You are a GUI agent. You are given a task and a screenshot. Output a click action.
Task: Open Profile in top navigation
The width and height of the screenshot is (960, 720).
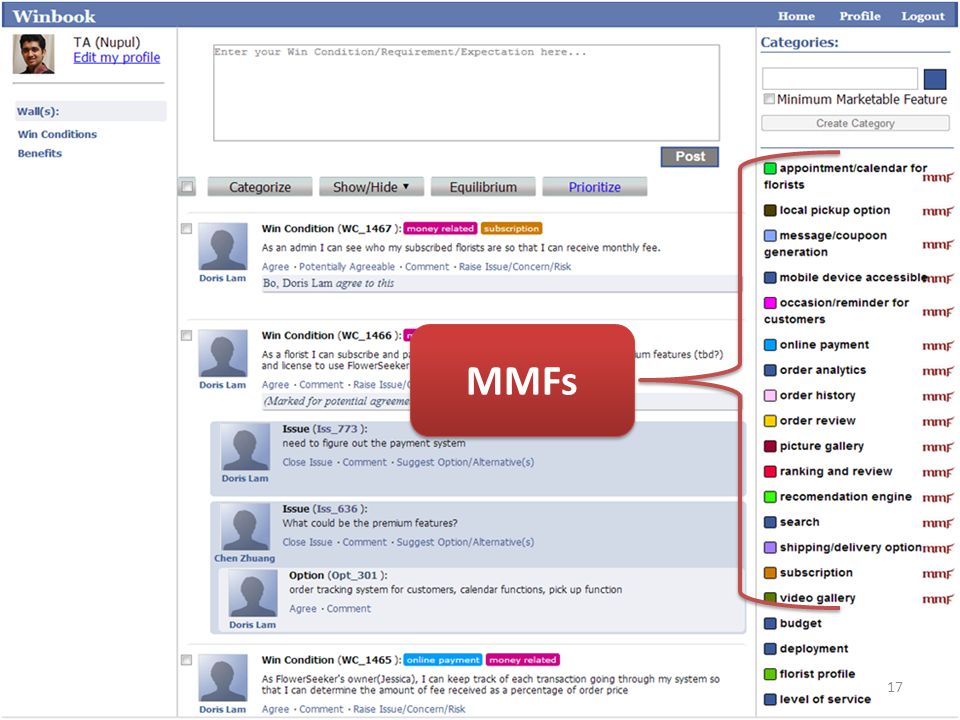tap(860, 16)
